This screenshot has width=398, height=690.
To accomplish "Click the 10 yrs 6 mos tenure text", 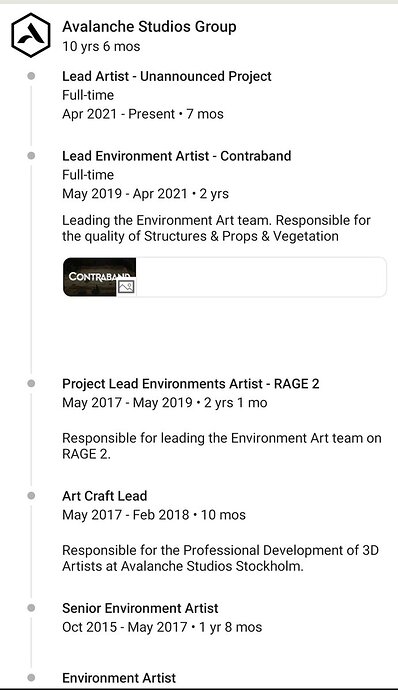I will (101, 47).
